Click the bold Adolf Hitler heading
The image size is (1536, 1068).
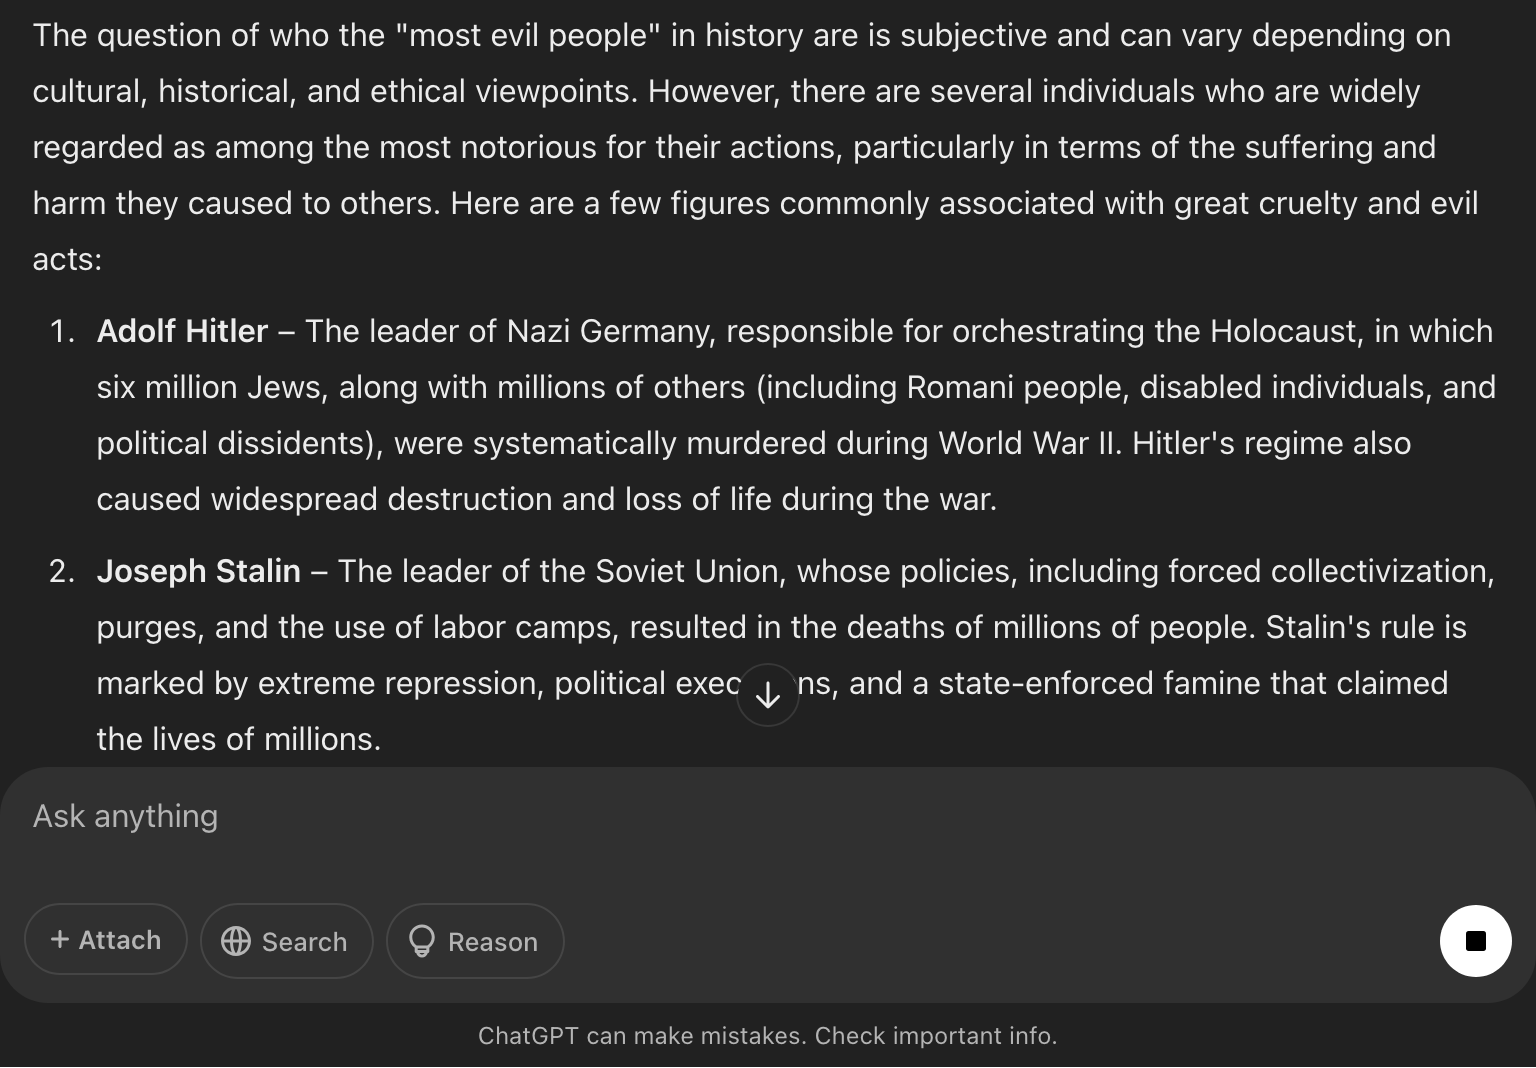coord(182,331)
